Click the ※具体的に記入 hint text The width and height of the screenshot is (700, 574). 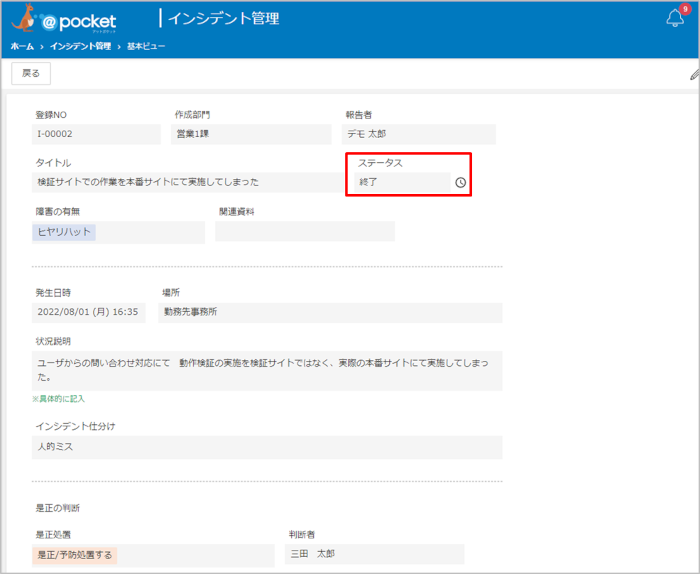(58, 399)
